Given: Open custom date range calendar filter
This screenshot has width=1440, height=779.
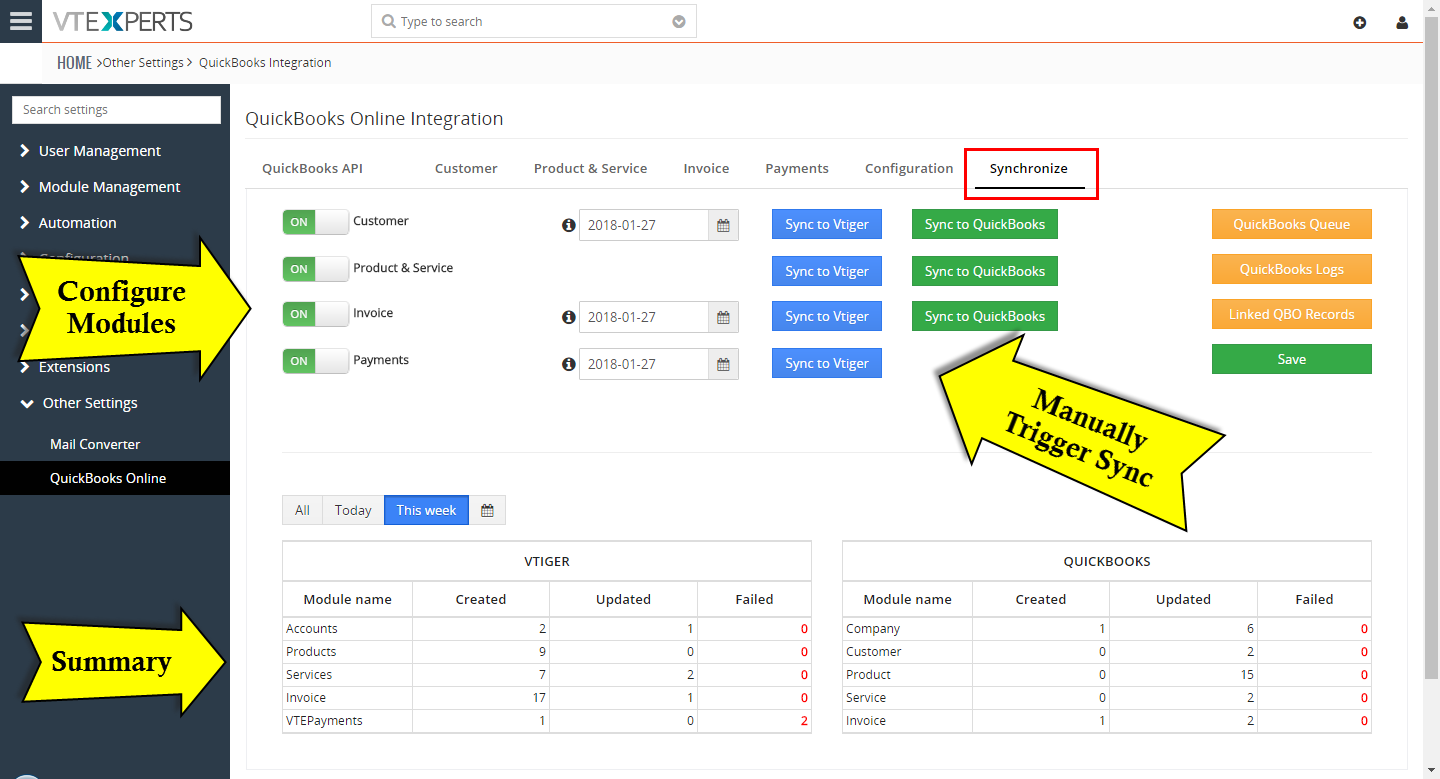Looking at the screenshot, I should tap(487, 510).
